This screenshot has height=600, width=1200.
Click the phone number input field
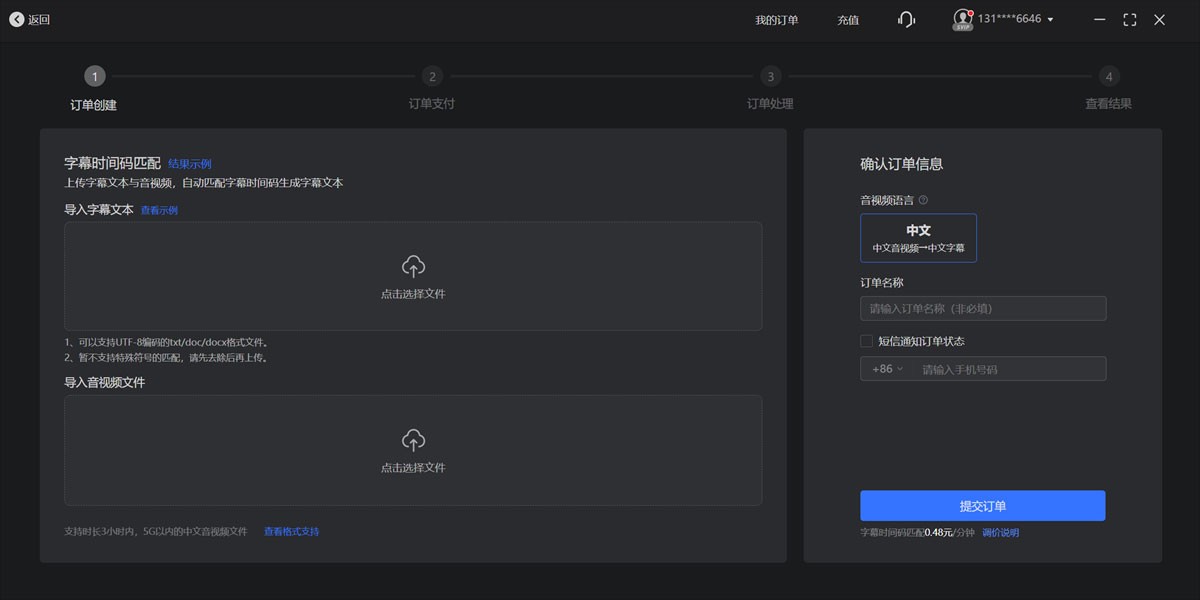1010,369
